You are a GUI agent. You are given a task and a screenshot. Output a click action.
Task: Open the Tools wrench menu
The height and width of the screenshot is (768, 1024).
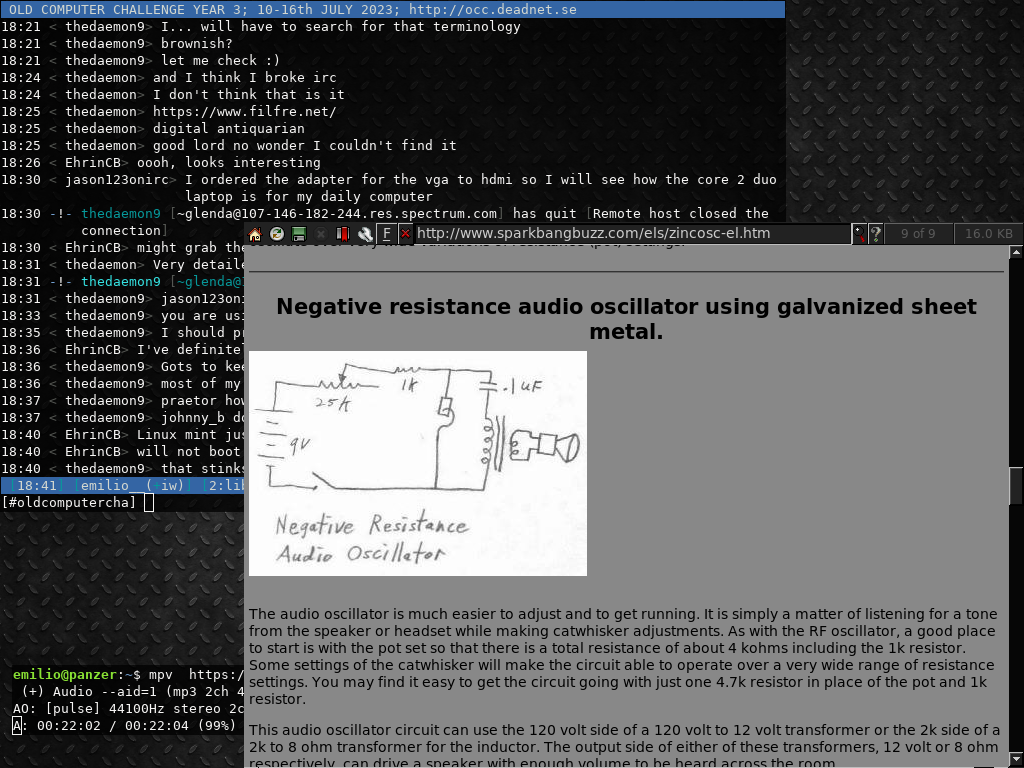click(365, 234)
